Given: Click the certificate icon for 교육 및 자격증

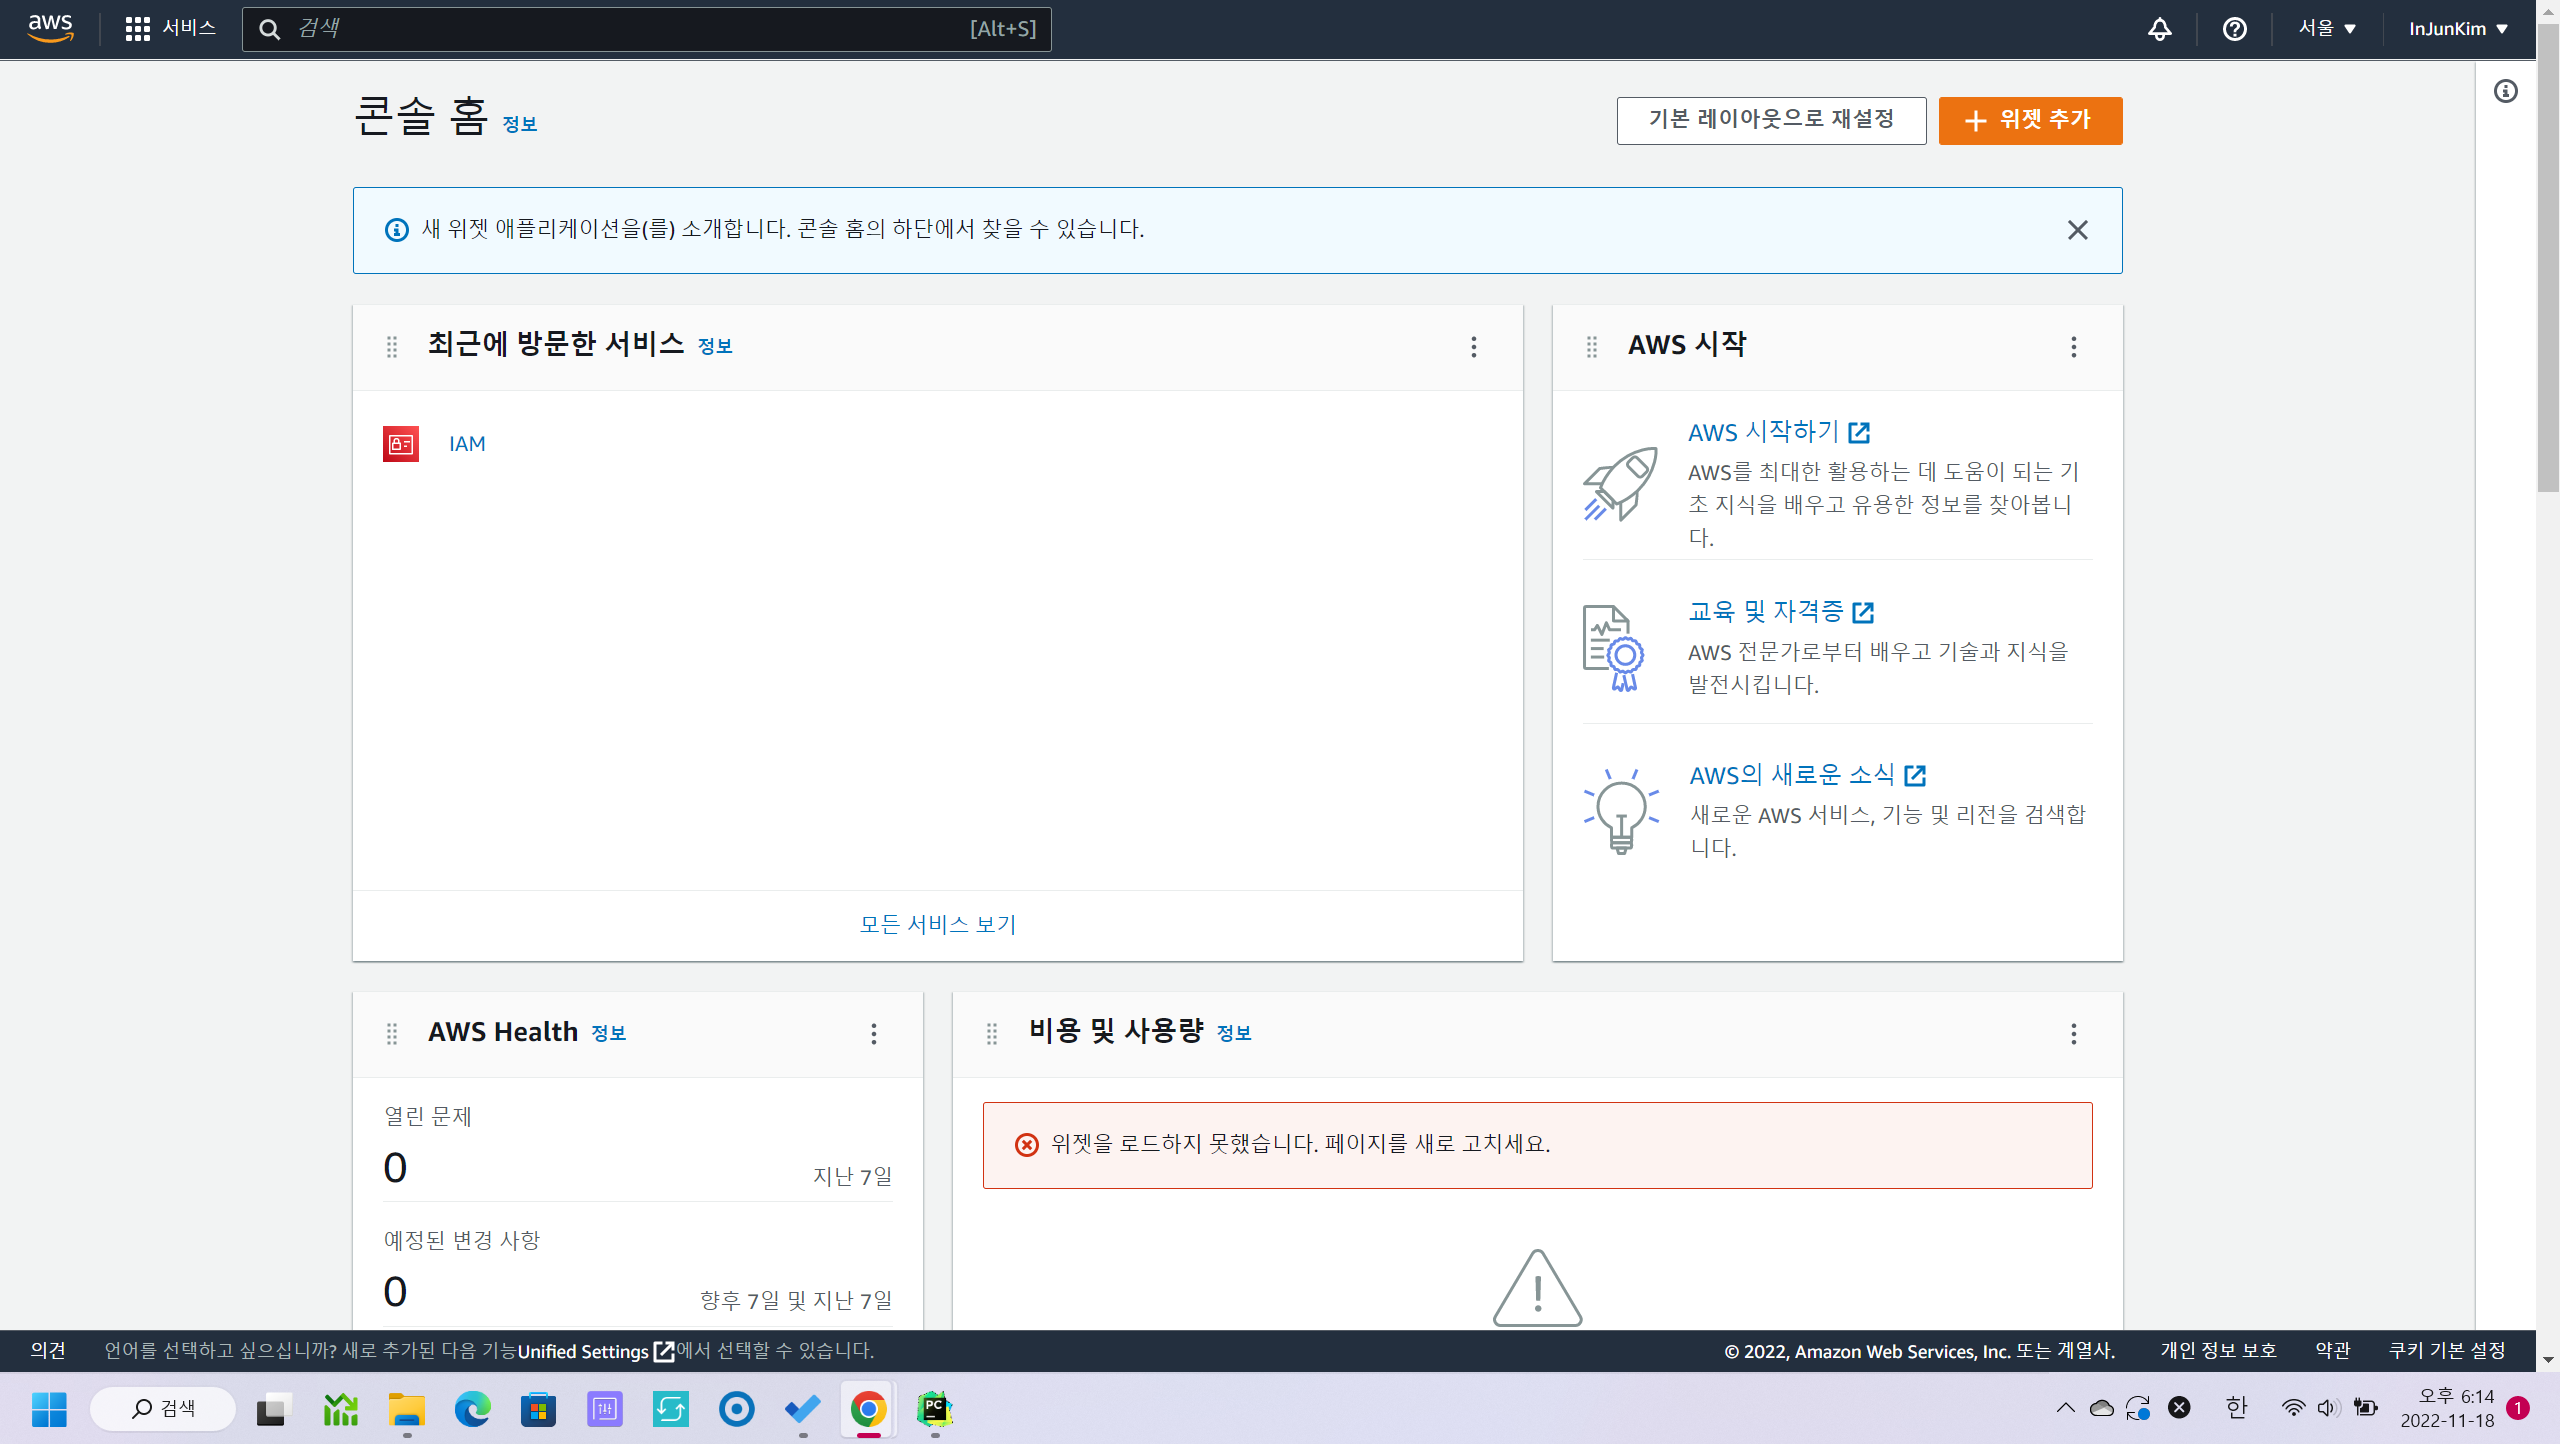Looking at the screenshot, I should (1613, 648).
